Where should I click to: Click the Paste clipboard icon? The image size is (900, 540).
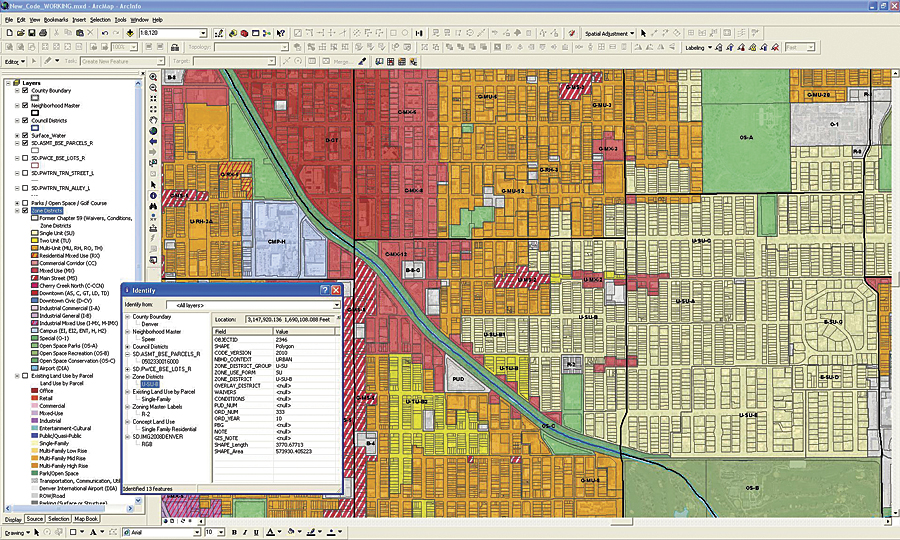tap(79, 33)
